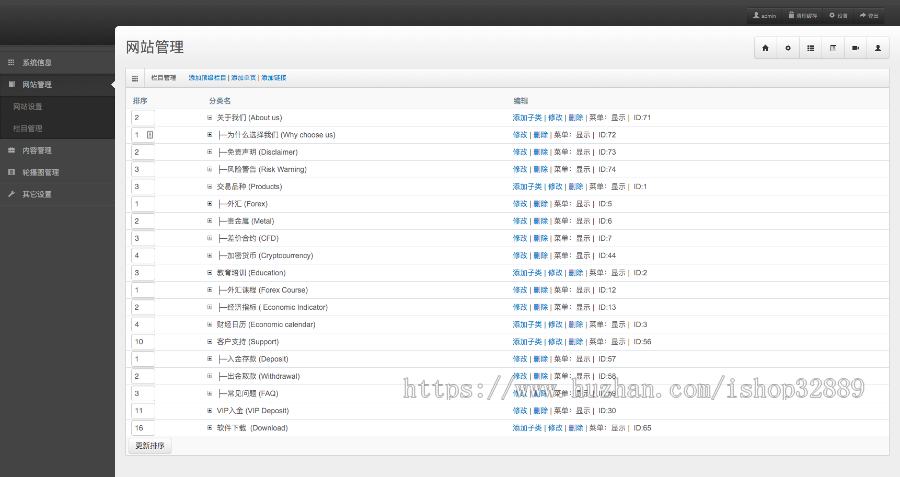Viewport: 900px width, 477px height.
Task: Click the sort order field for Download row
Action: click(143, 428)
